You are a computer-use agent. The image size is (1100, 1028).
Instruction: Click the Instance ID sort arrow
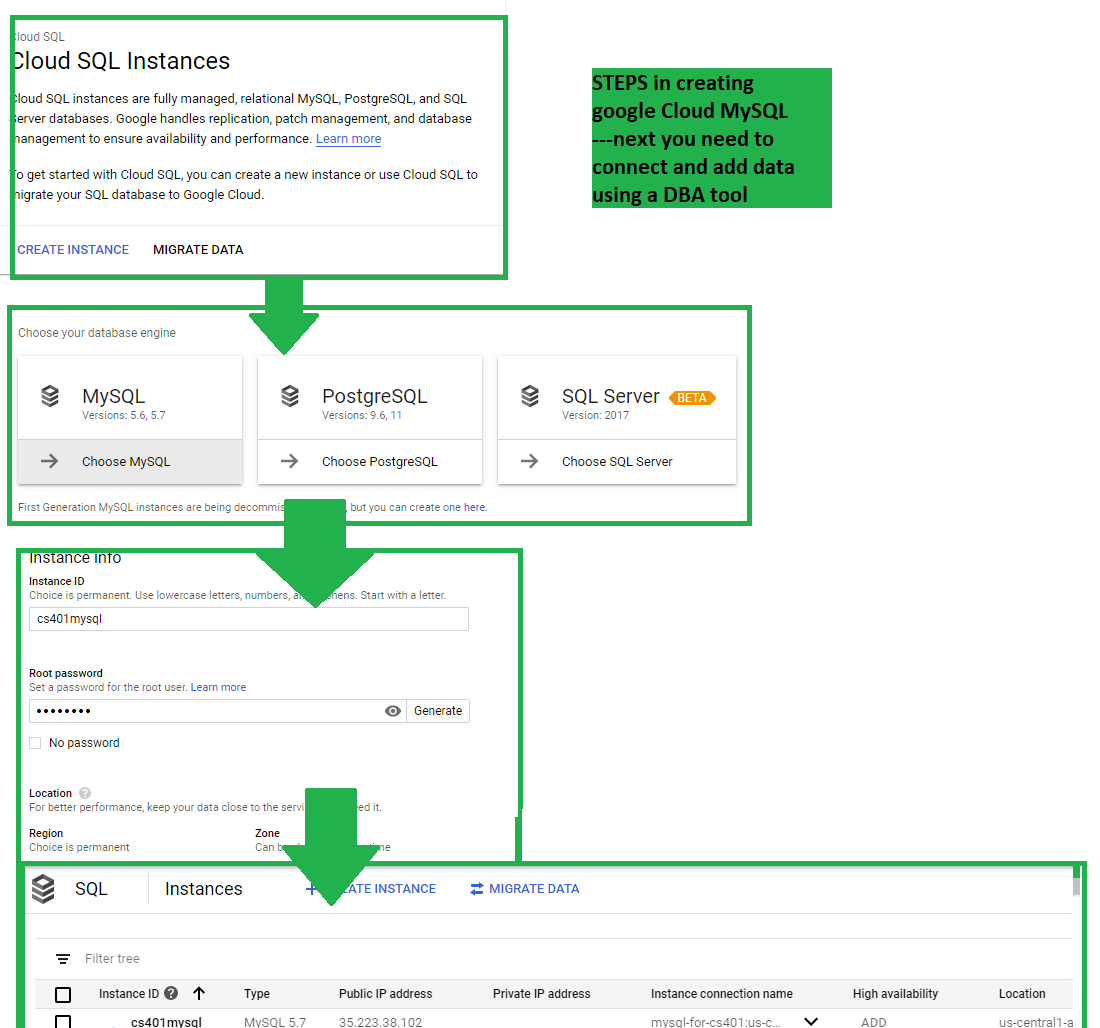199,994
